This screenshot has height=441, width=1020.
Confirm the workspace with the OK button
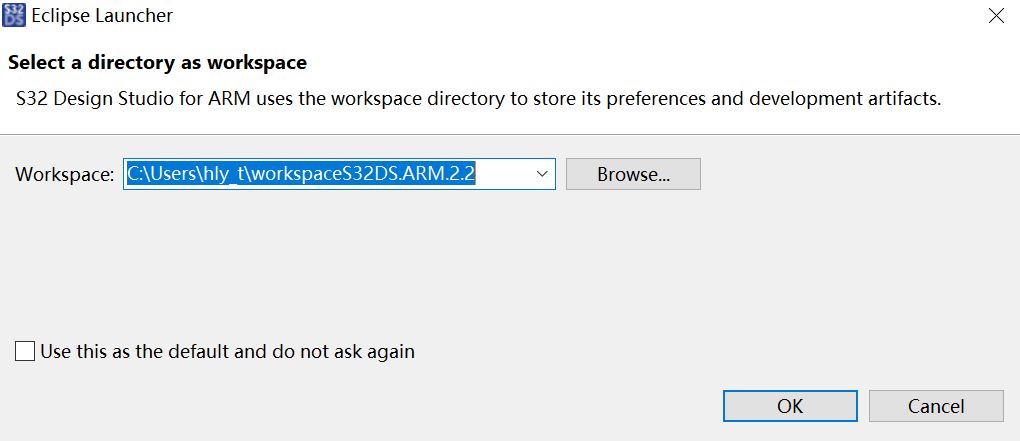pos(789,406)
